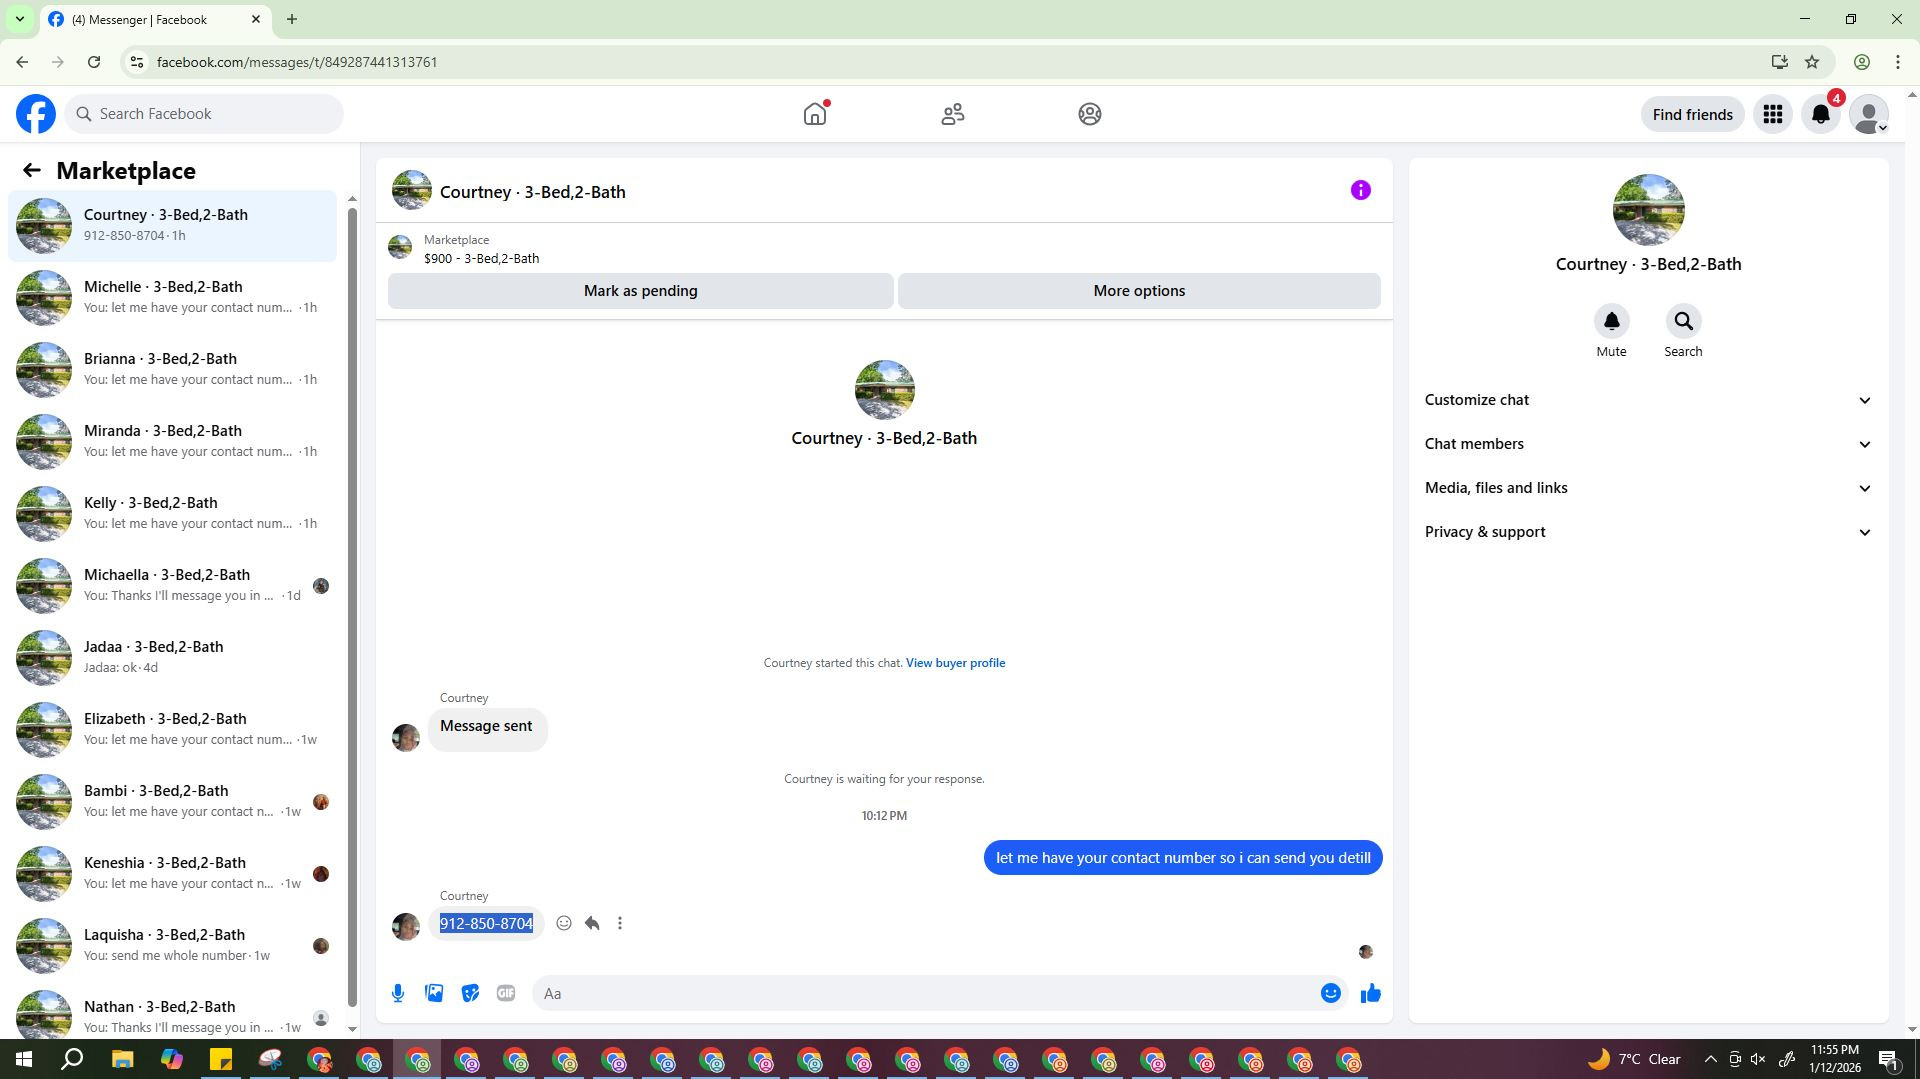Send a voice clip with microphone icon
Image resolution: width=1920 pixels, height=1079 pixels.
click(x=398, y=993)
